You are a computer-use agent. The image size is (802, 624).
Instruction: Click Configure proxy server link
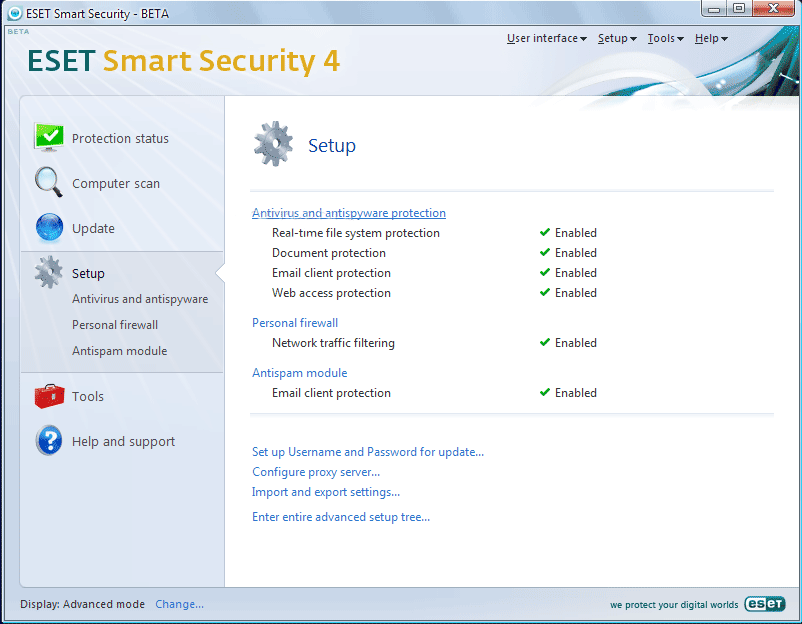[316, 472]
